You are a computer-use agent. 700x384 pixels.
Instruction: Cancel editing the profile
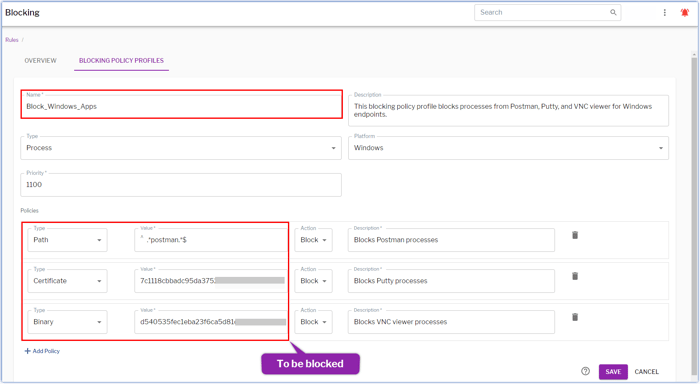tap(646, 371)
